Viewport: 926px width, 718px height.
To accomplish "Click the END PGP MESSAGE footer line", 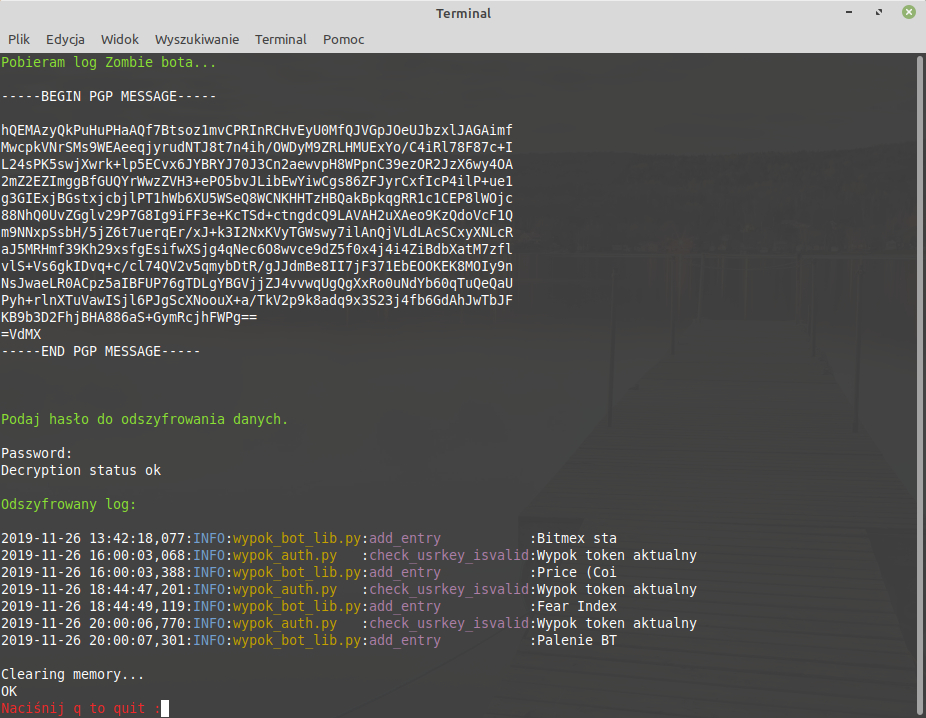I will click(x=100, y=351).
